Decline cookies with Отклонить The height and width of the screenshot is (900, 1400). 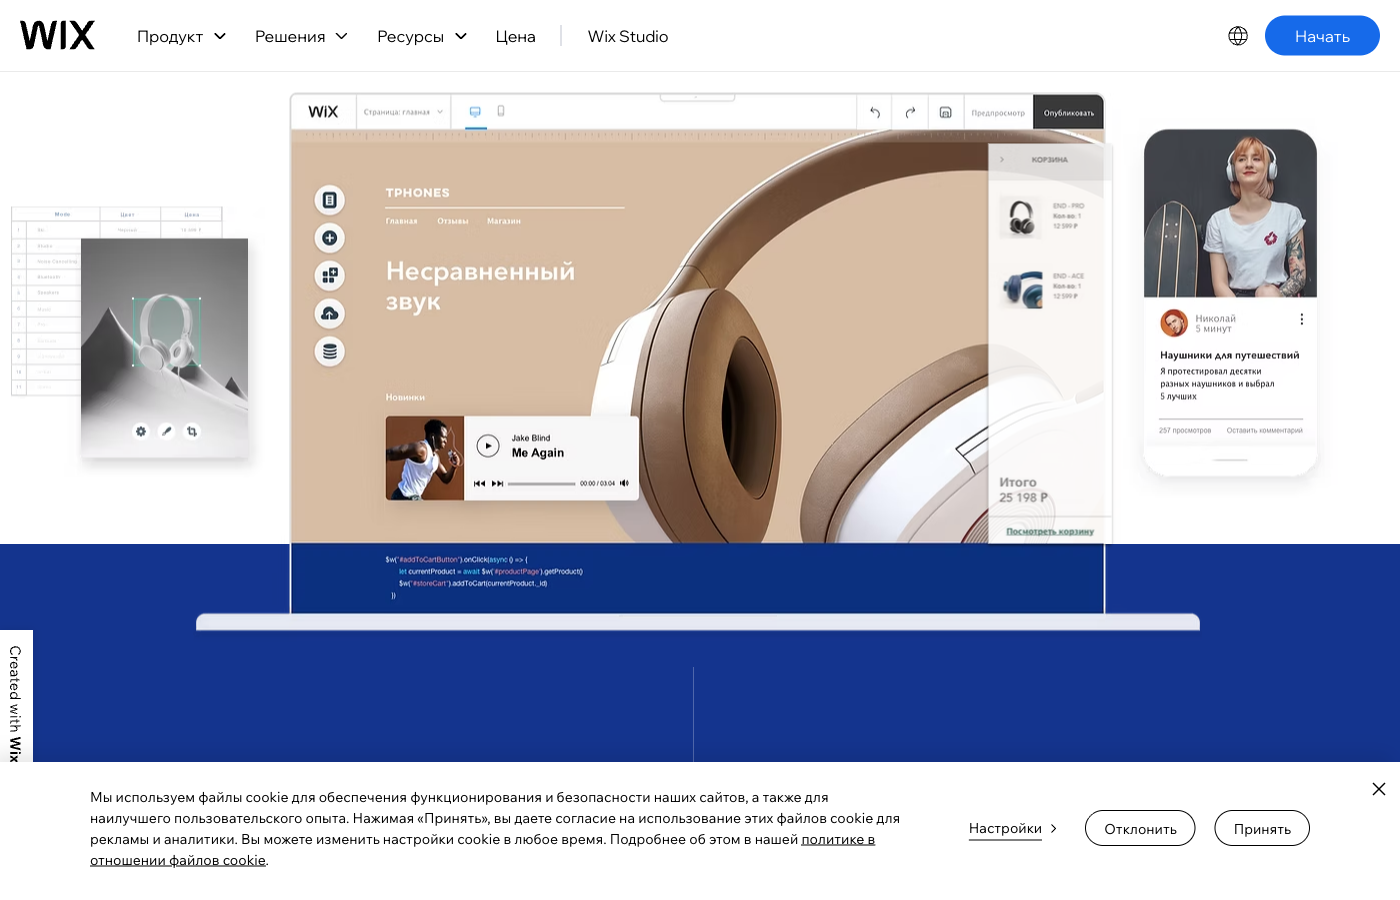(1140, 828)
